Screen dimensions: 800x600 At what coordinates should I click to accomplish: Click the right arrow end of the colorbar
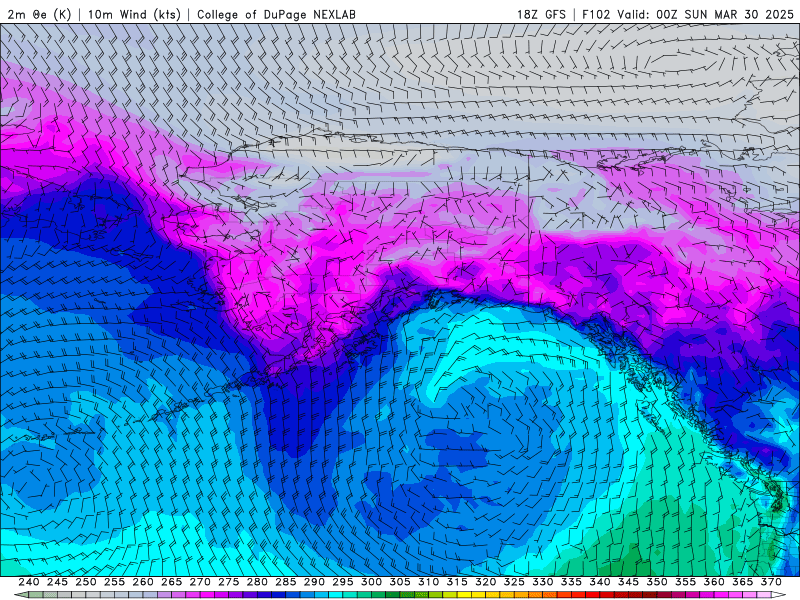coord(779,595)
